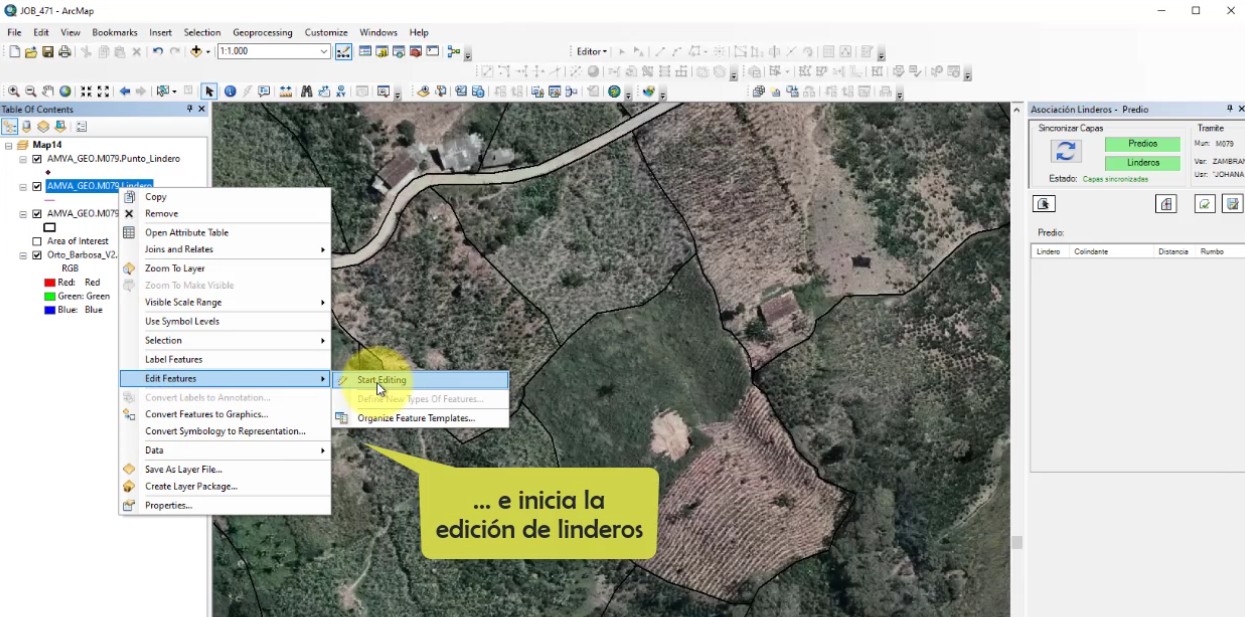Viewport: 1245px width, 617px height.
Task: Expand the Joins and Relates submenu
Action: [225, 250]
